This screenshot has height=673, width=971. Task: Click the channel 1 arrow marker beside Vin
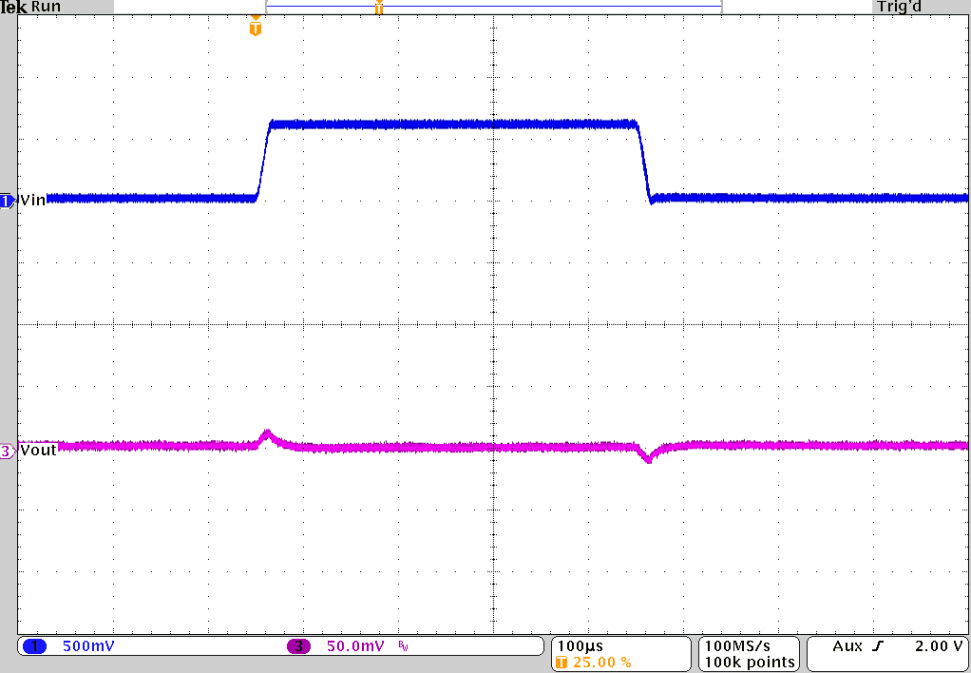(x=7, y=201)
